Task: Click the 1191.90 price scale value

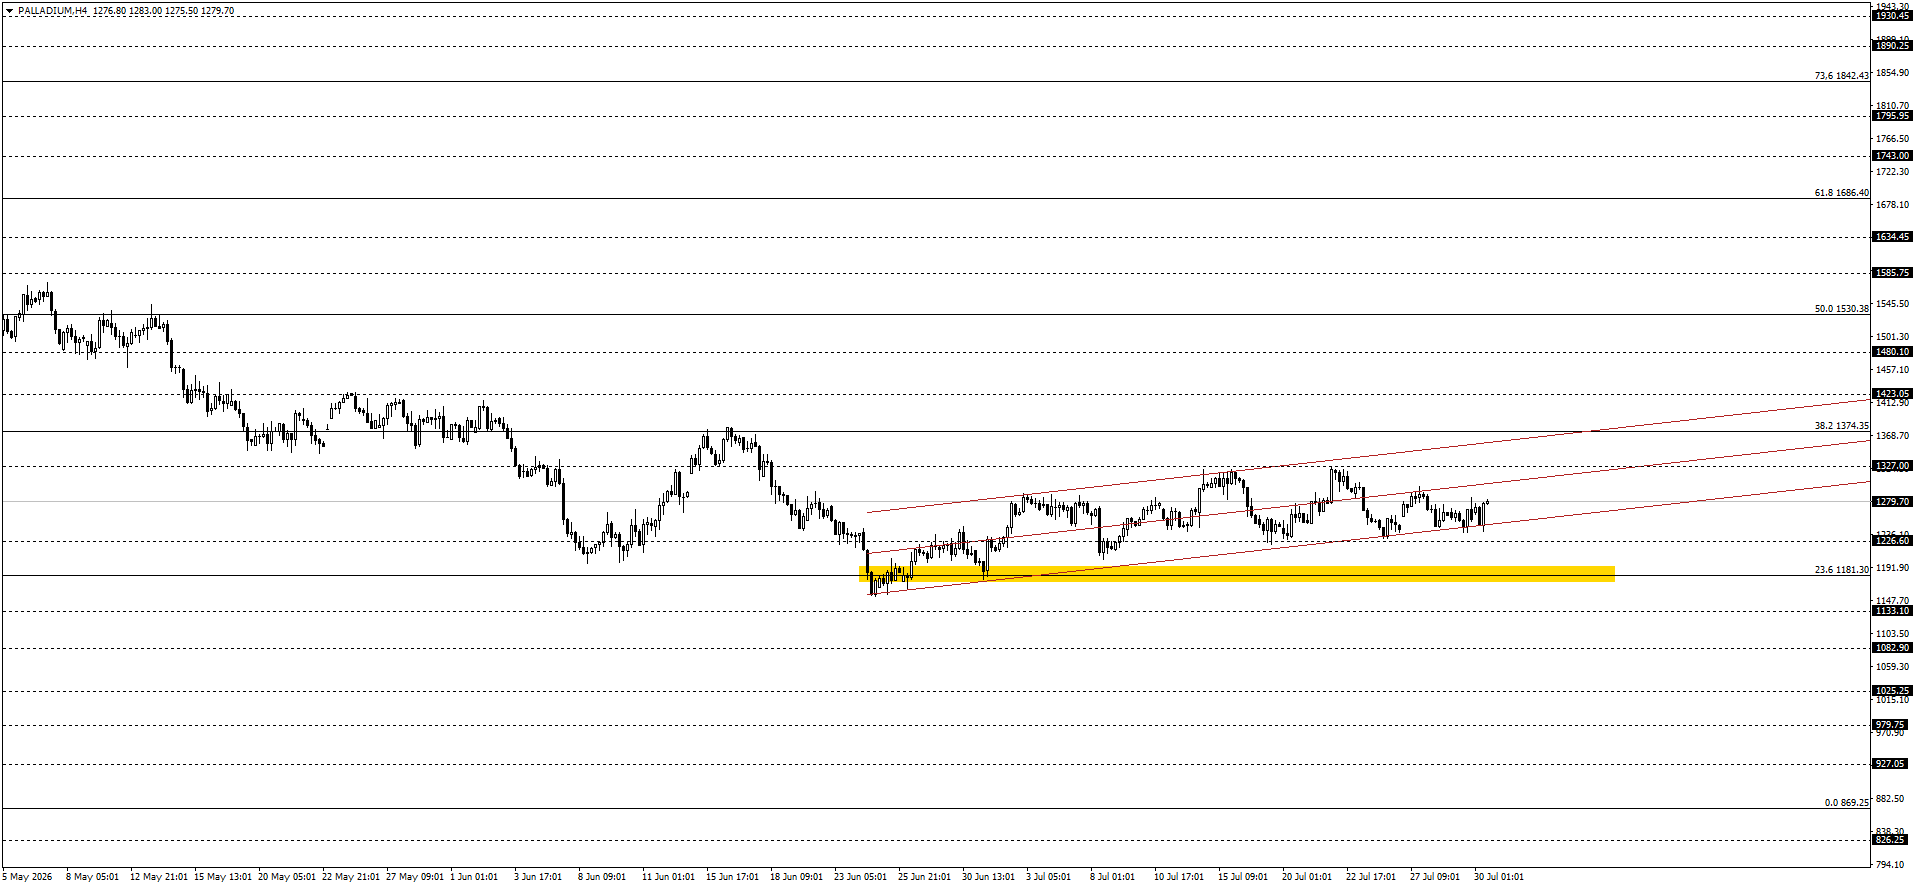Action: [x=1892, y=568]
